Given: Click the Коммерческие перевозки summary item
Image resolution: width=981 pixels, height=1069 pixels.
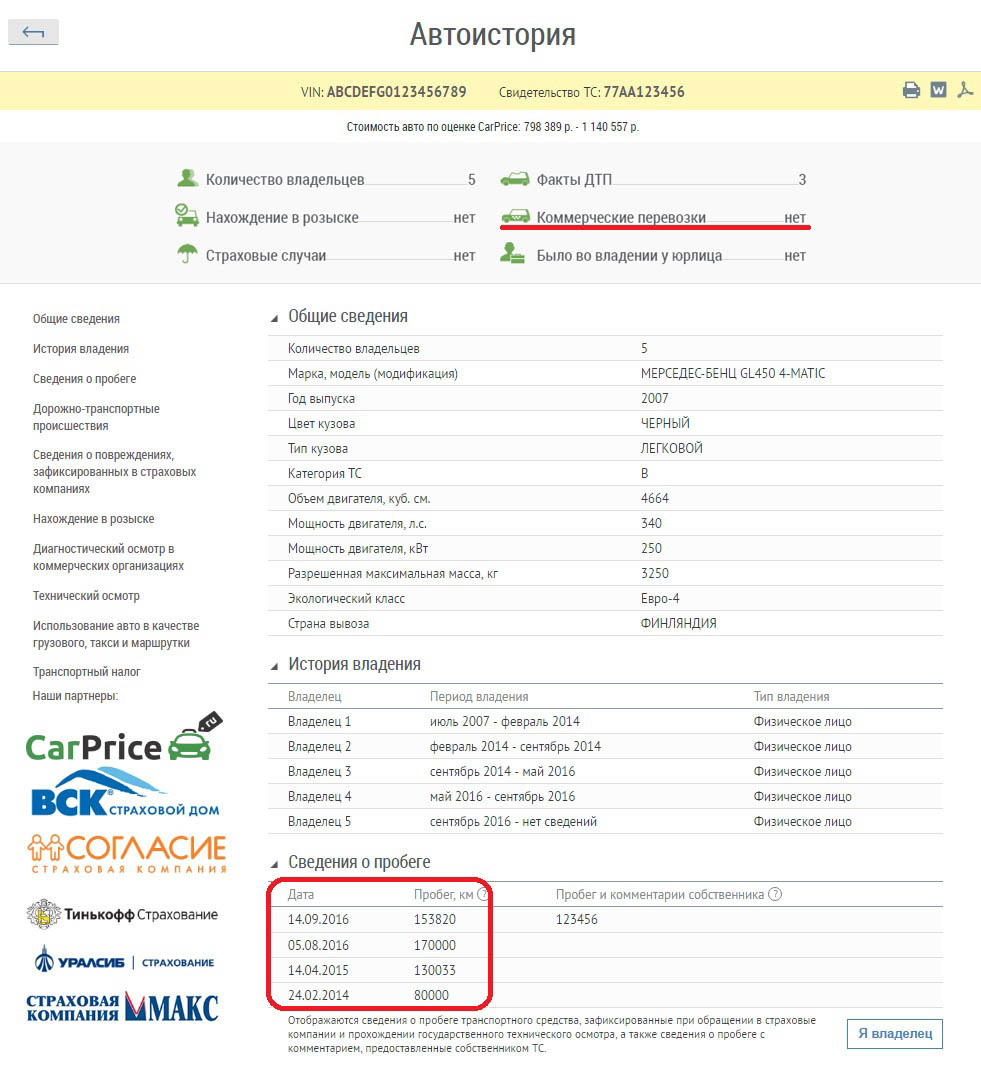Looking at the screenshot, I should (620, 217).
